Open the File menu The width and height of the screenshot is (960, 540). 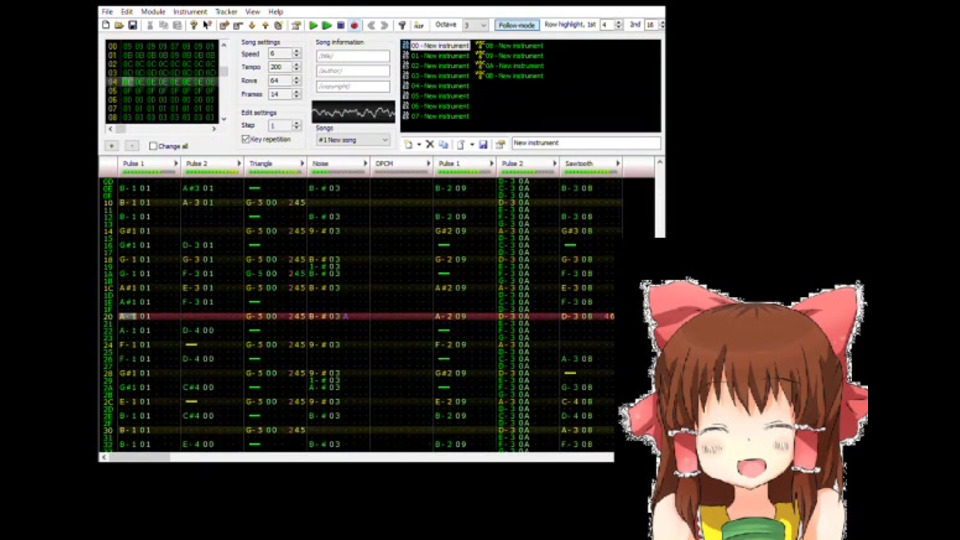(x=107, y=12)
